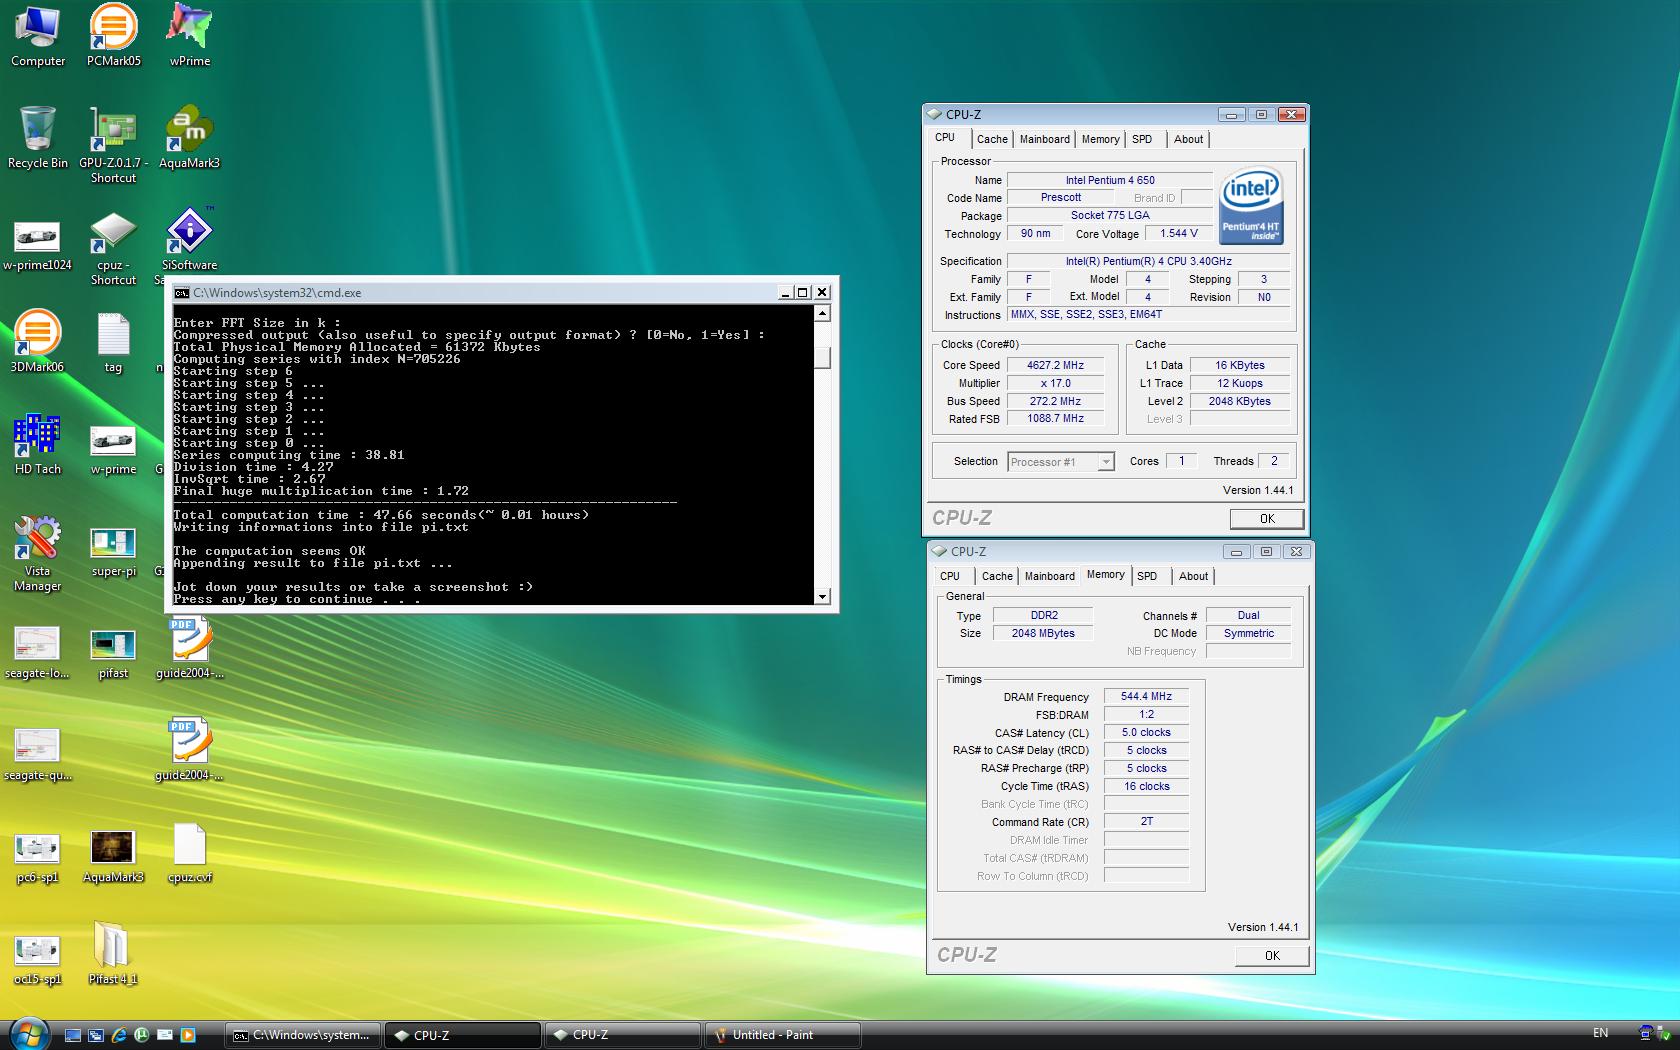Click the EN language indicator in taskbar
The image size is (1680, 1050).
pyautogui.click(x=1600, y=1033)
